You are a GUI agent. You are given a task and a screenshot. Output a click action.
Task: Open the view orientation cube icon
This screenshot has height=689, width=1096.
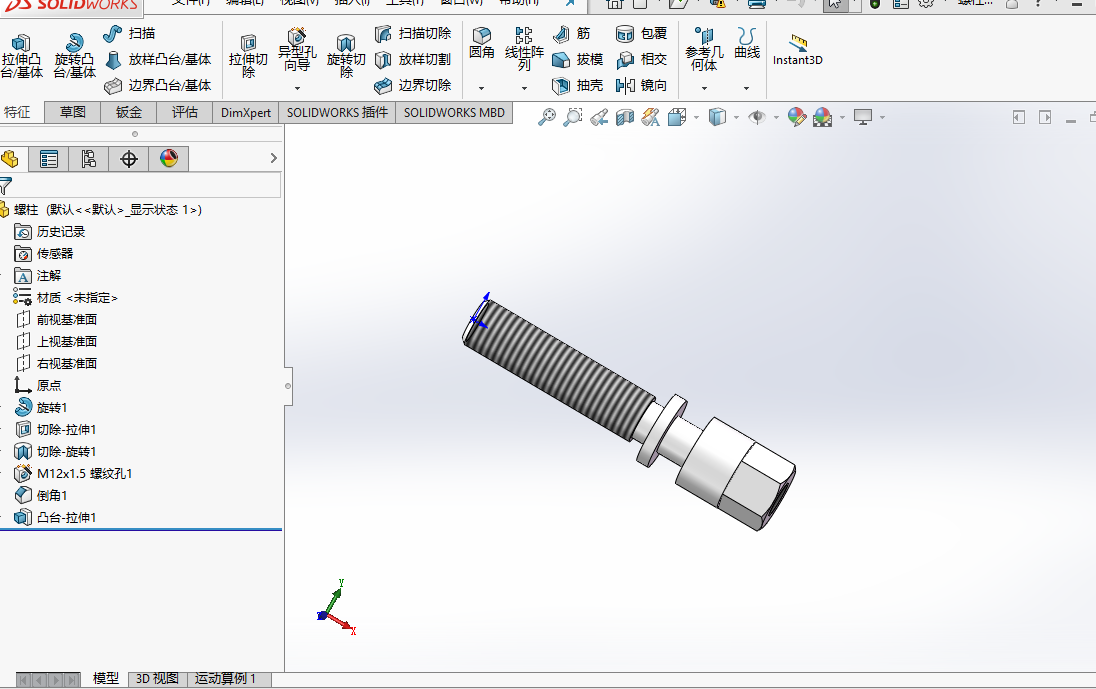(677, 117)
